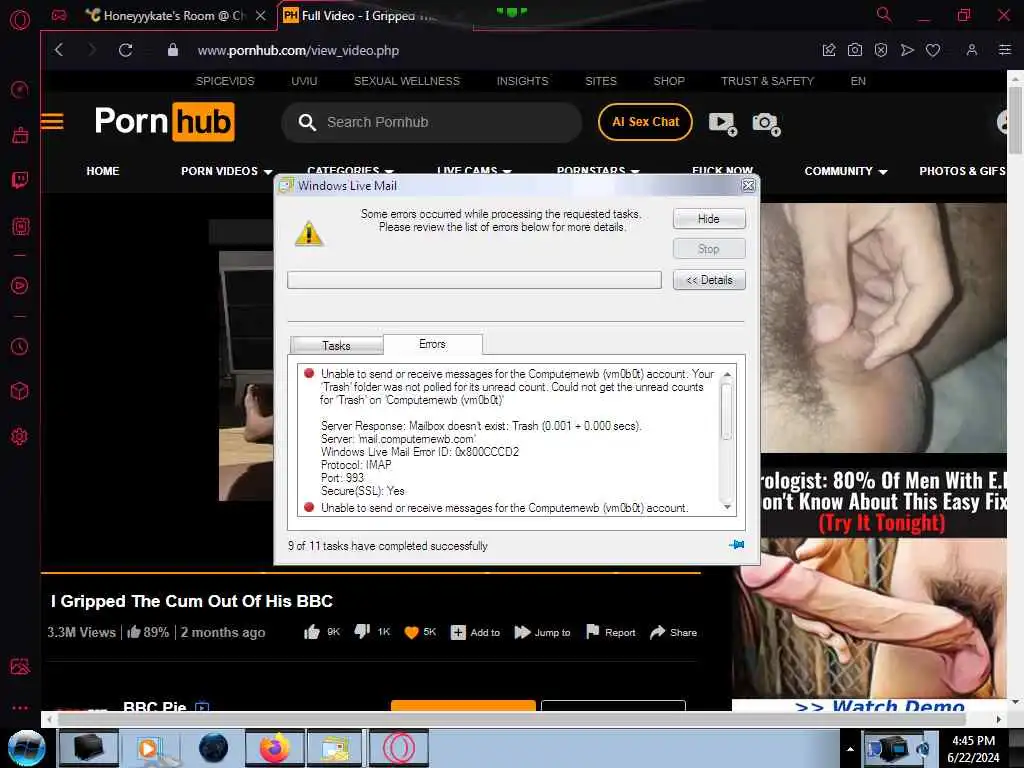Open the browser profile account icon
This screenshot has width=1024, height=768.
pos(972,50)
